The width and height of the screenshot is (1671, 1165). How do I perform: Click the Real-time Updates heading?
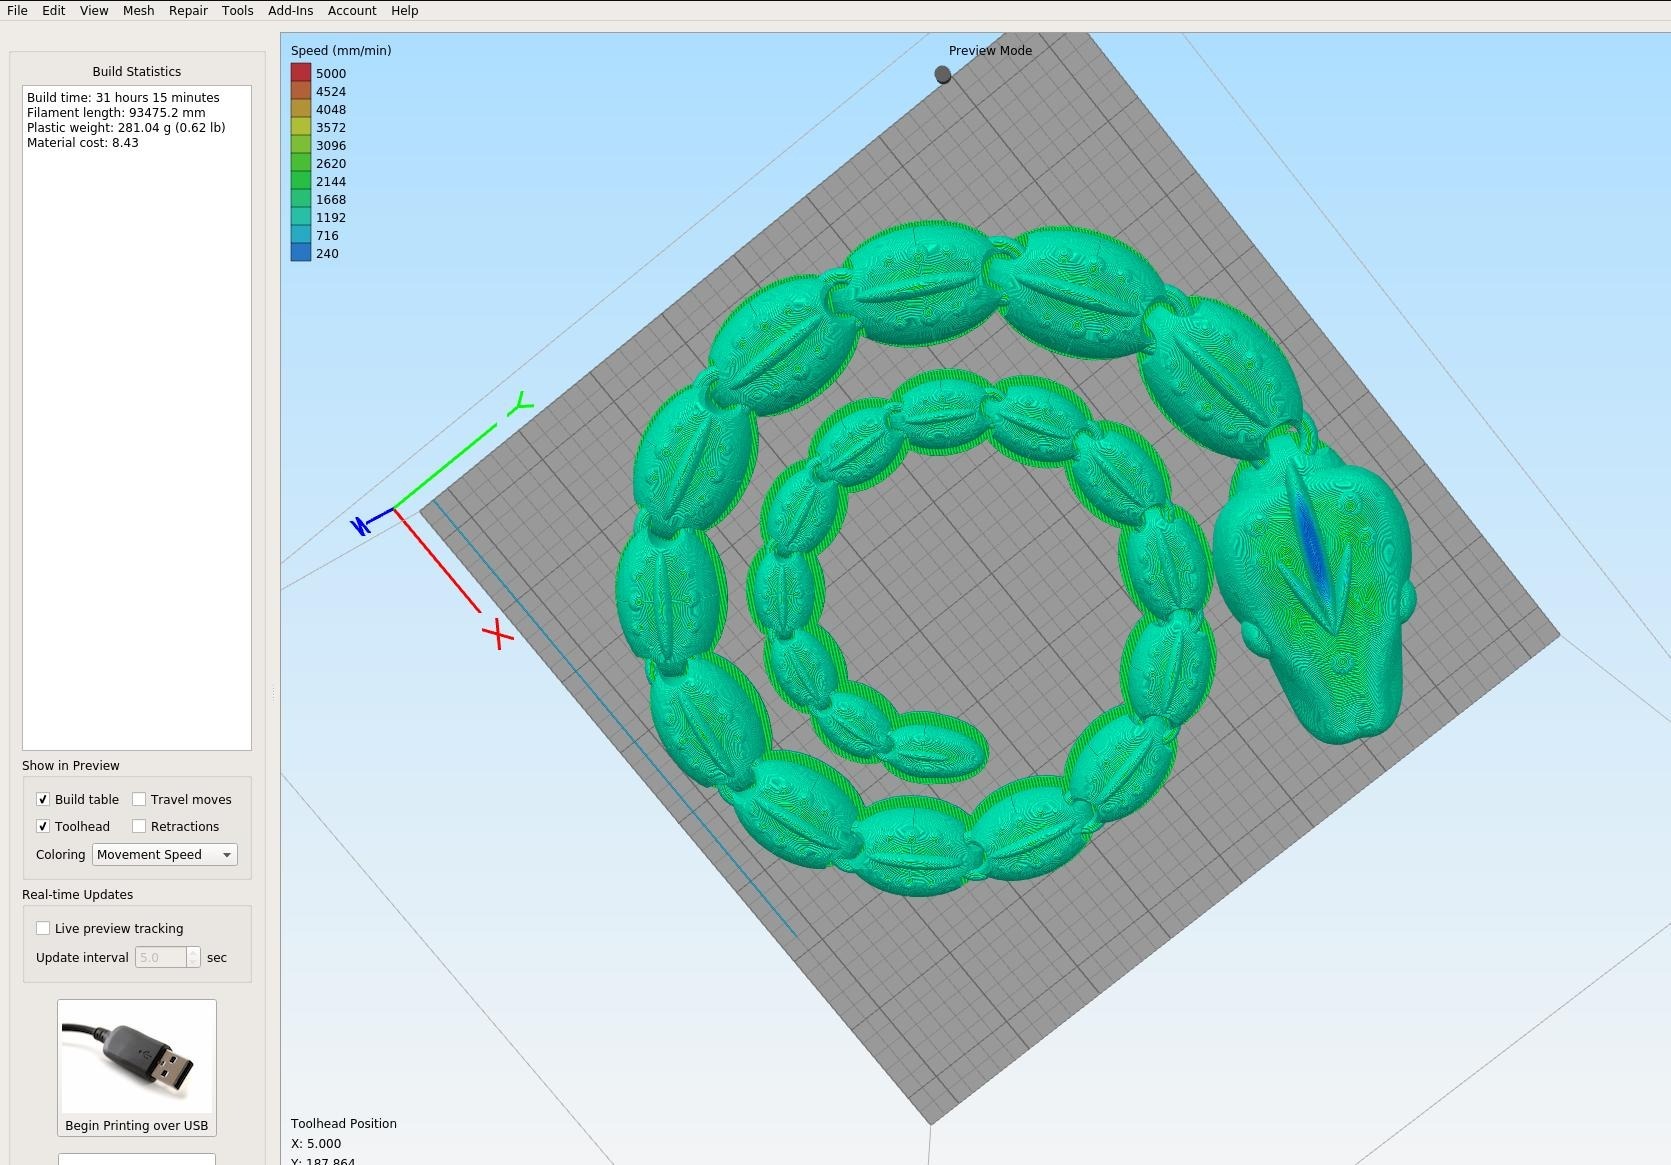(x=77, y=894)
